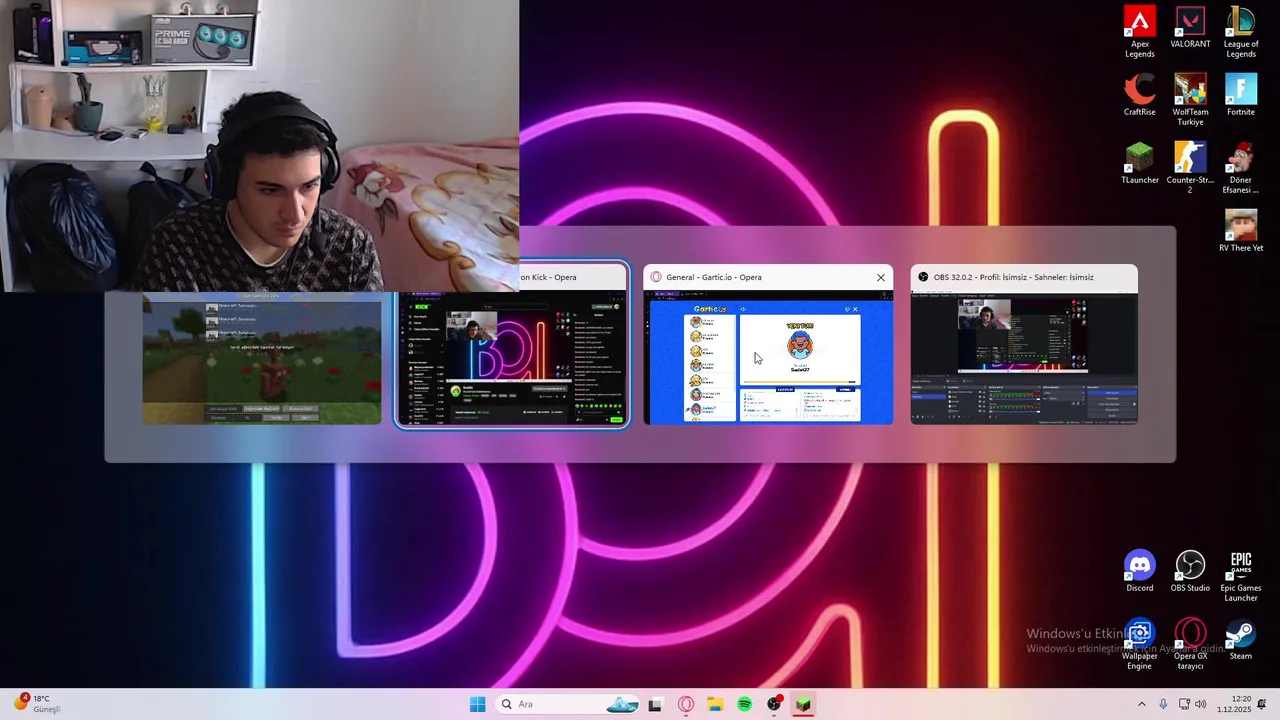Image resolution: width=1280 pixels, height=720 pixels.
Task: Switch to the Minecraft window thumbnail
Action: click(261, 357)
